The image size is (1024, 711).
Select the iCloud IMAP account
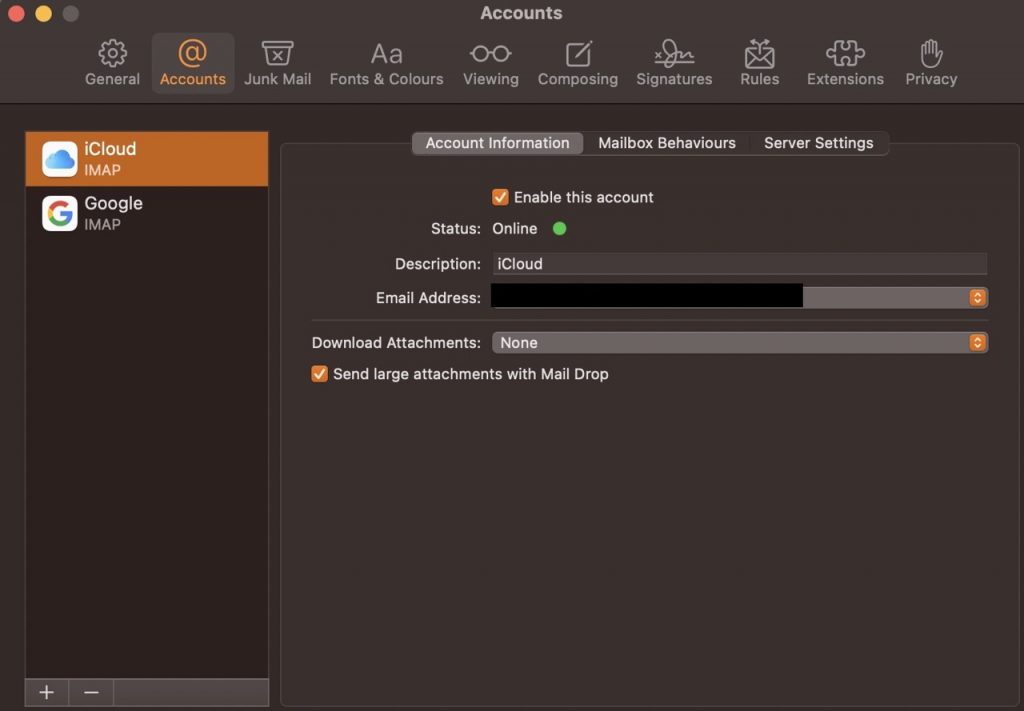(147, 159)
